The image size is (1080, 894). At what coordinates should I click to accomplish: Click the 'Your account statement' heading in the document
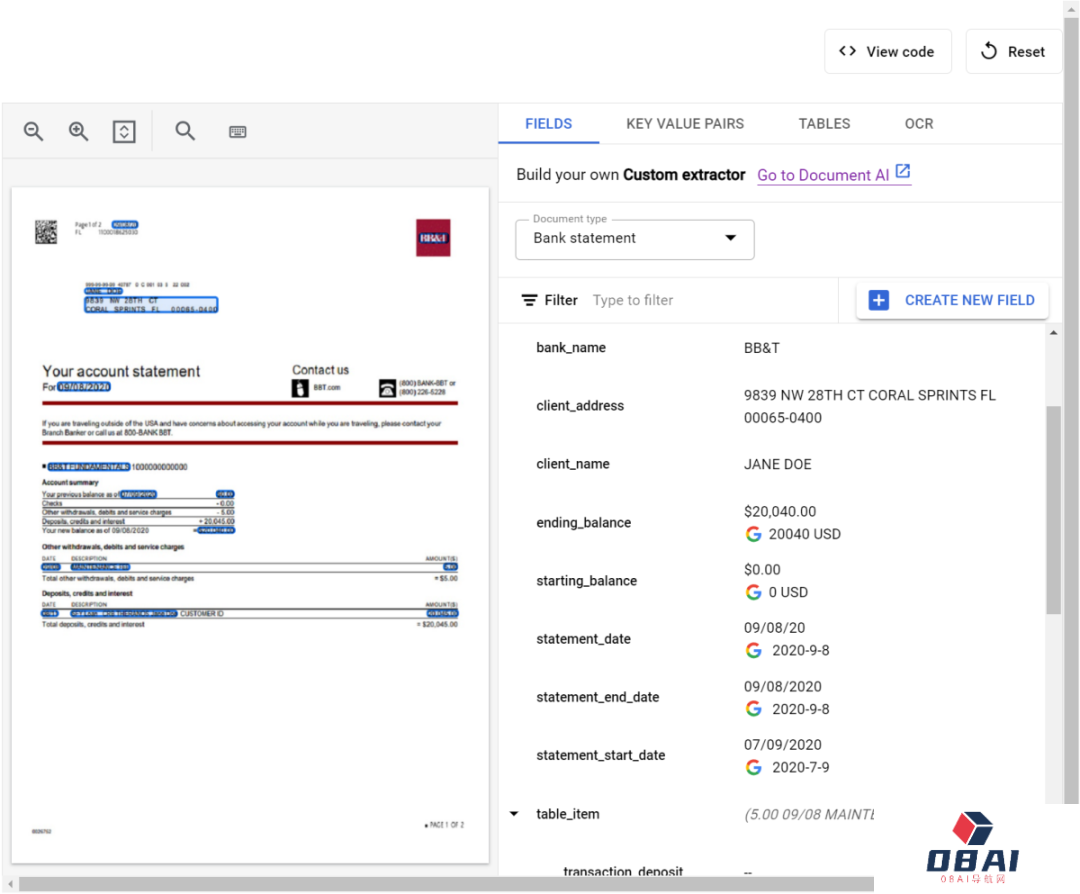121,371
